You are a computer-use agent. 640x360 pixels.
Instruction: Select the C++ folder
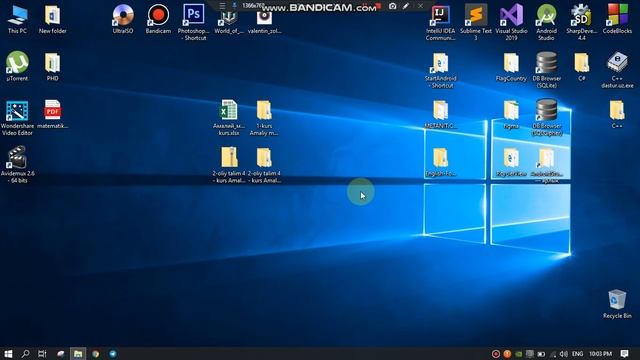617,114
